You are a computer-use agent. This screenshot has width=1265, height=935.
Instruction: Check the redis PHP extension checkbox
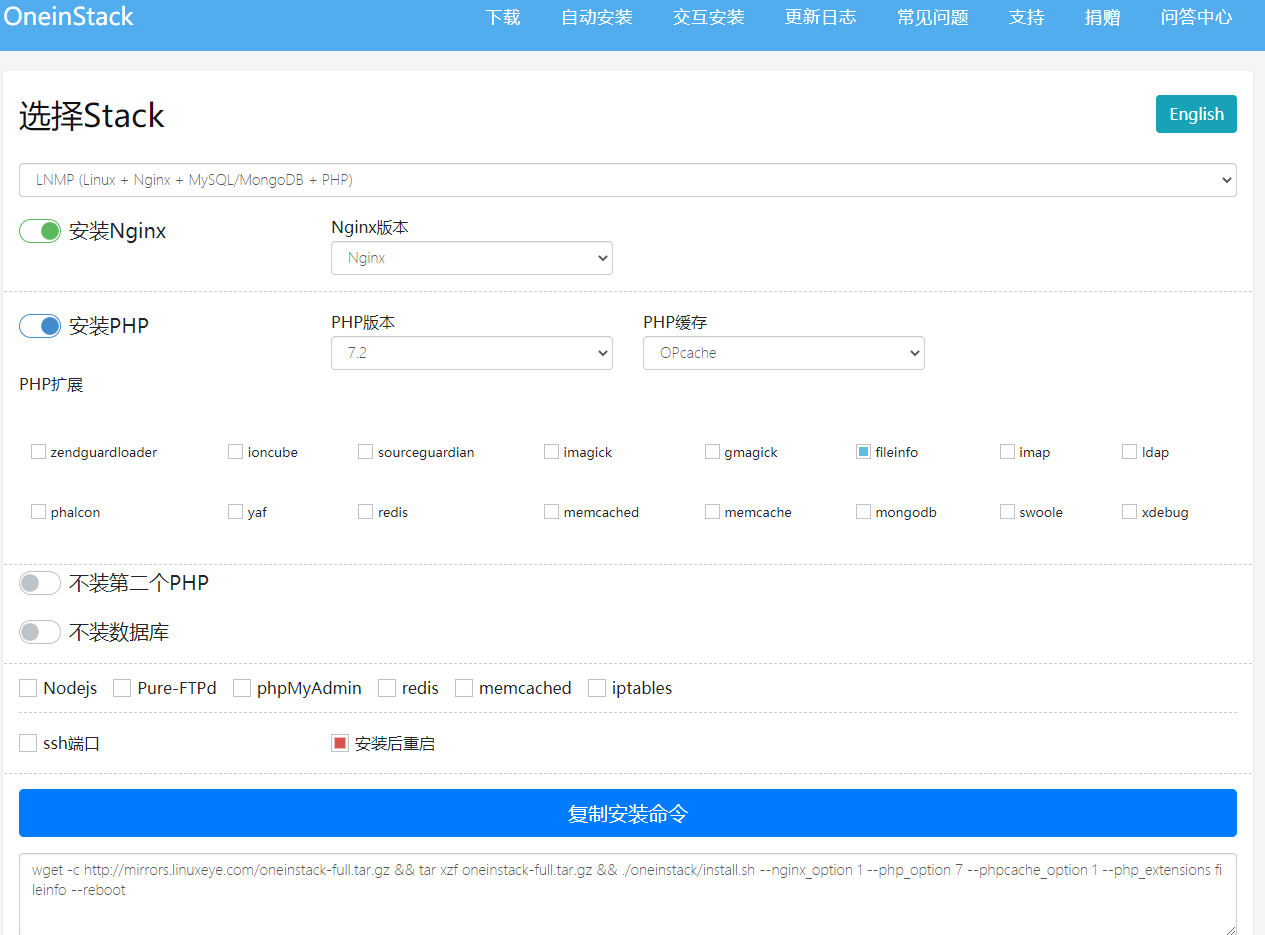point(365,512)
